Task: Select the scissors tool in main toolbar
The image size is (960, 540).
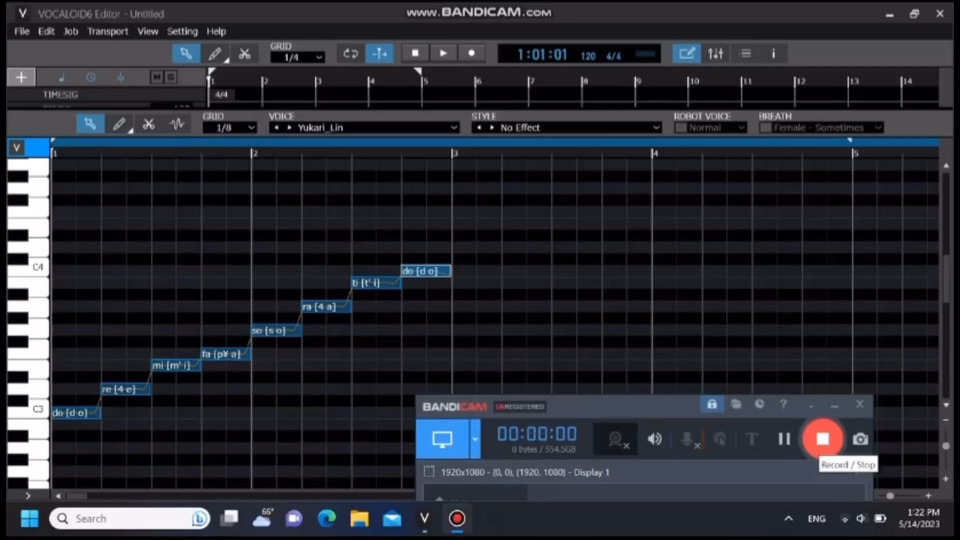Action: (x=244, y=54)
